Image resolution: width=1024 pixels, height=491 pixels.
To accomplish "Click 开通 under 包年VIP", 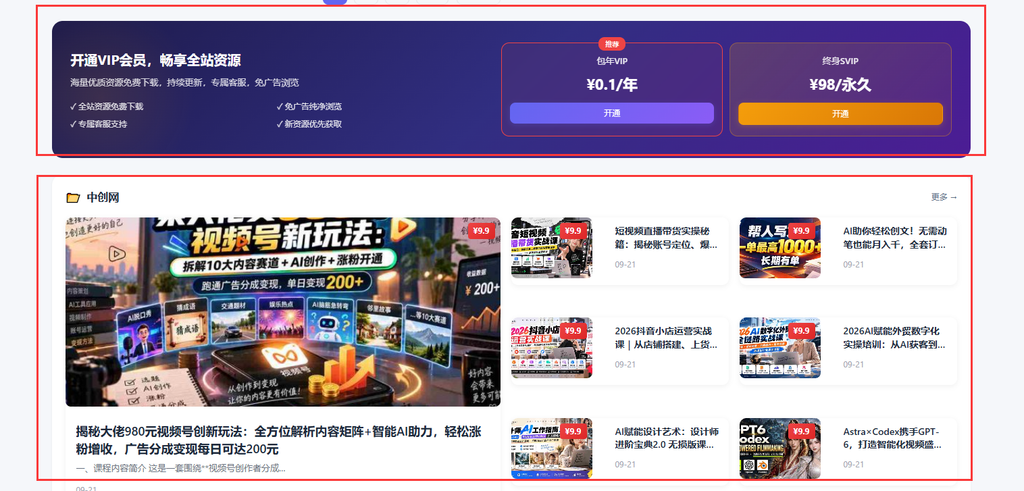I will (611, 113).
